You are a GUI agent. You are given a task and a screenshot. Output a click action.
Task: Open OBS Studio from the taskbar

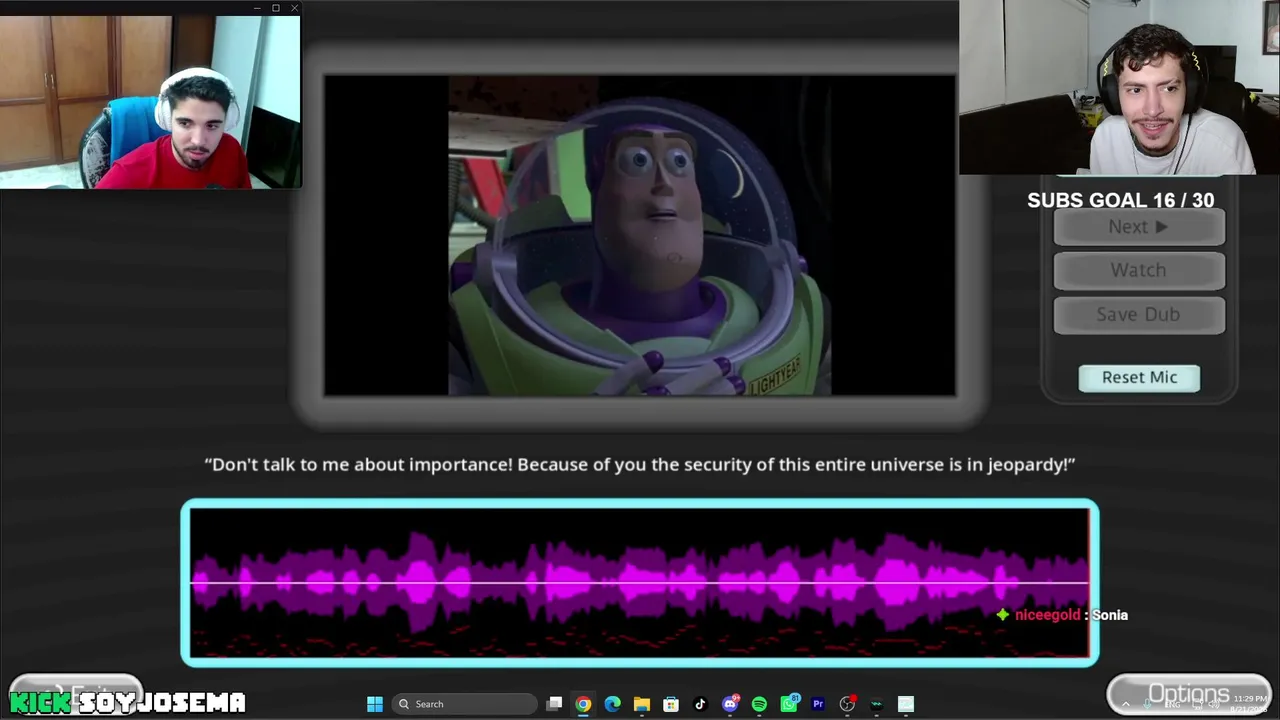coord(847,704)
